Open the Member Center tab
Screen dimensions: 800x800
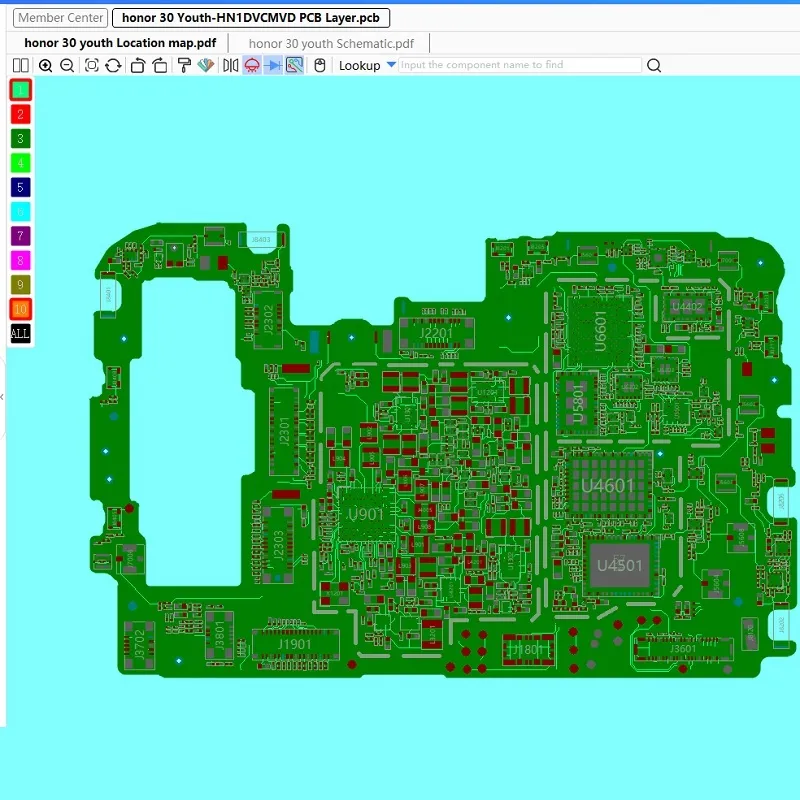tap(61, 18)
